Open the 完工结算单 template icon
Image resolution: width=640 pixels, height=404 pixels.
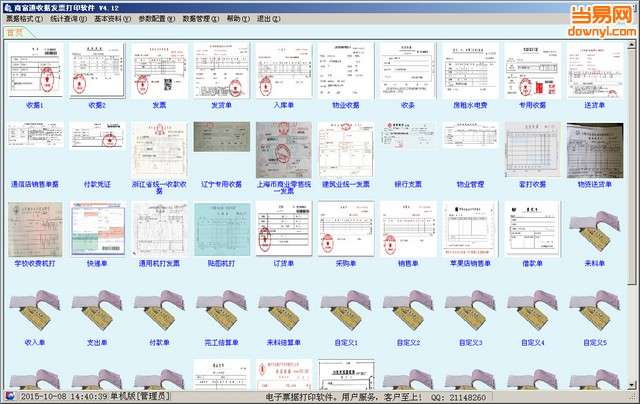222,310
